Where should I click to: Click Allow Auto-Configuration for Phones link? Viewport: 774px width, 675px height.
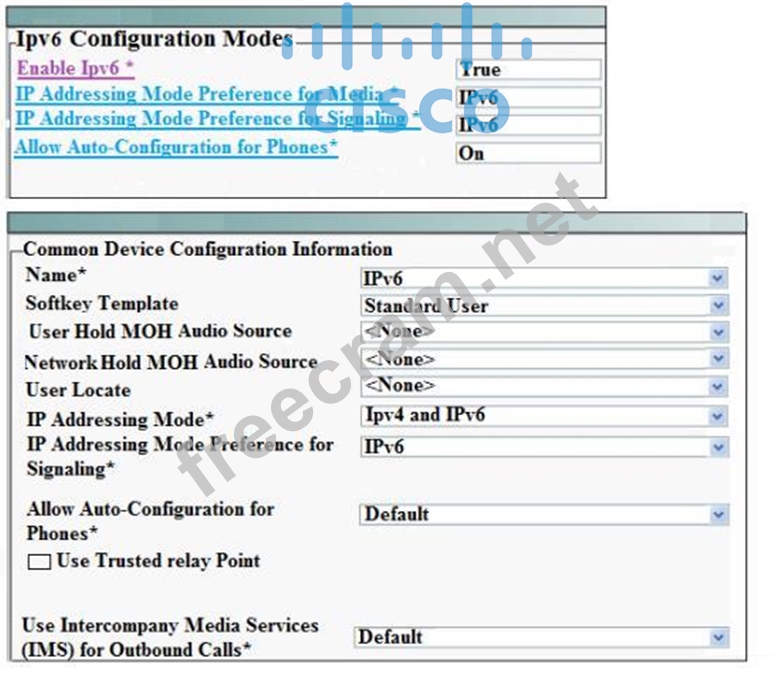click(175, 147)
